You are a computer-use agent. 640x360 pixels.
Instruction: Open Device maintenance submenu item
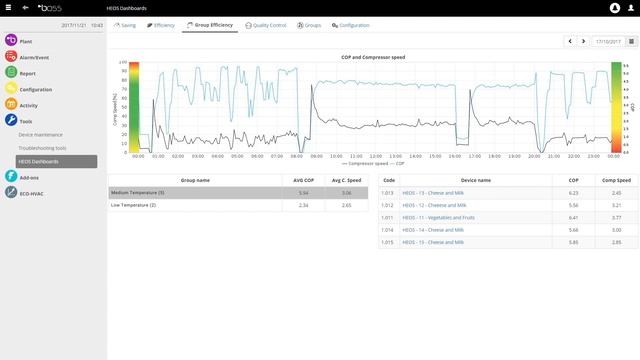click(40, 135)
